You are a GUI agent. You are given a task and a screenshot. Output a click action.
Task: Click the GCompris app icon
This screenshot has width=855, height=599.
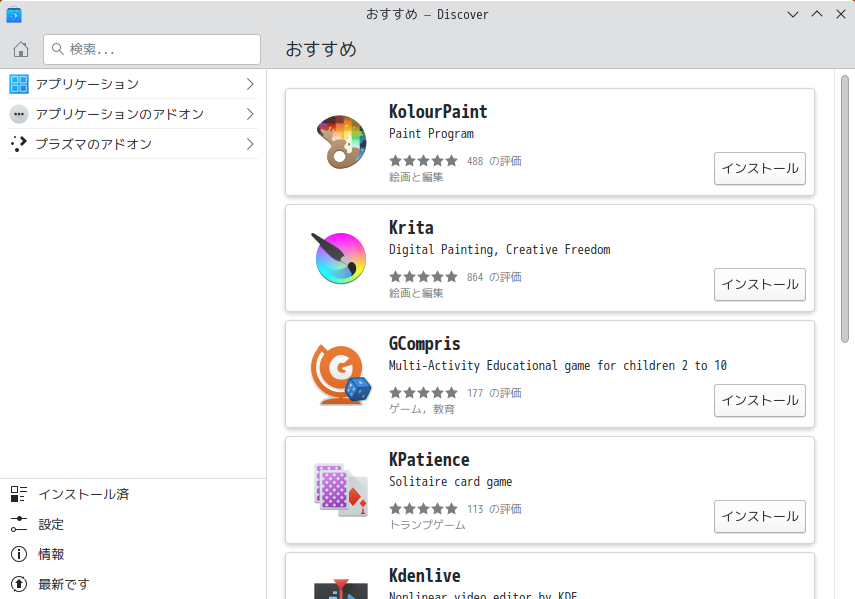point(340,373)
